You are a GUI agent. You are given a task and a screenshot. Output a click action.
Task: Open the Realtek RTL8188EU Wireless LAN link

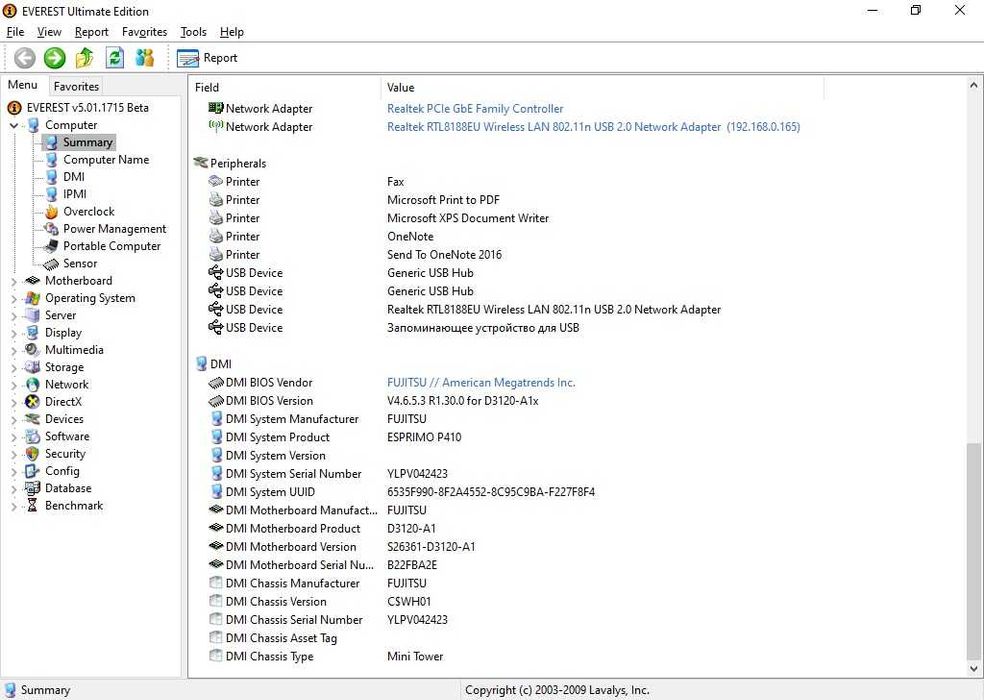point(593,127)
